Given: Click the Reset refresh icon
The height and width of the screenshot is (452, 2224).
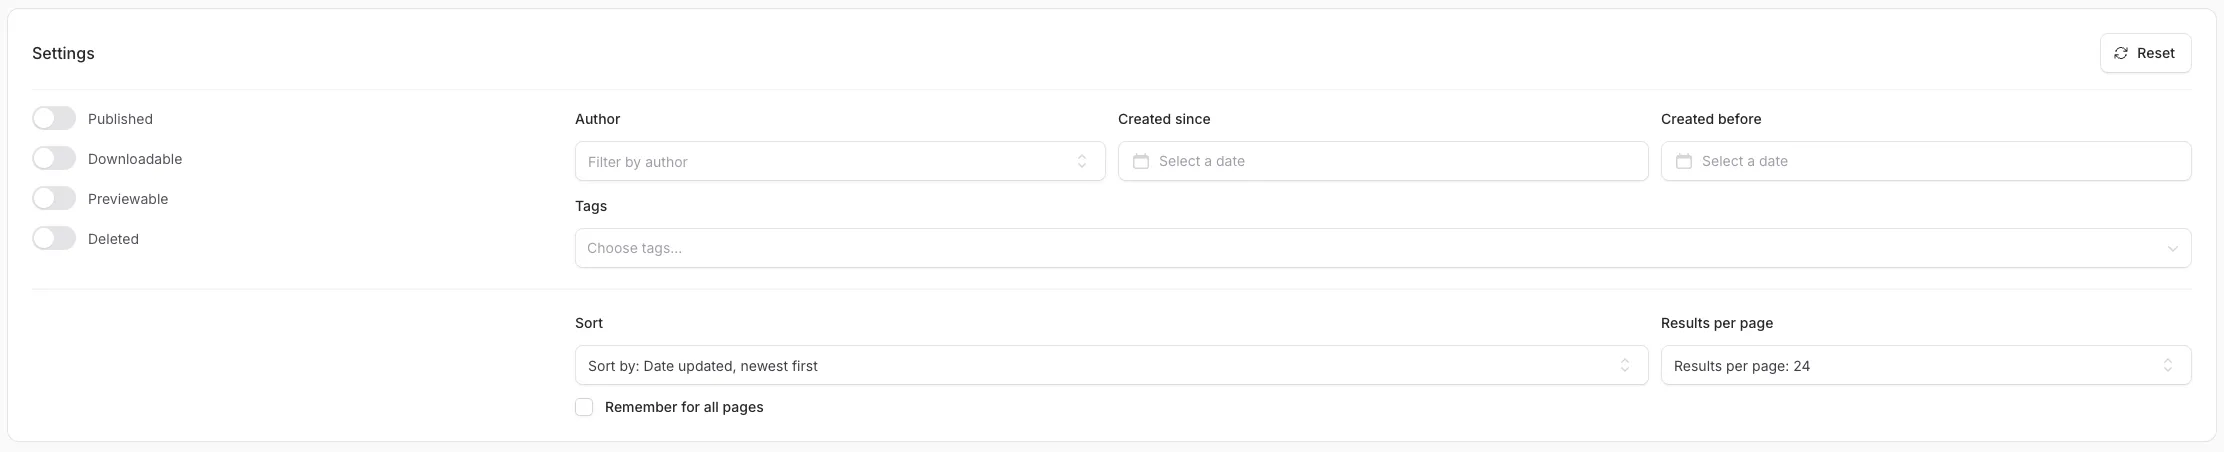Looking at the screenshot, I should [x=2120, y=53].
